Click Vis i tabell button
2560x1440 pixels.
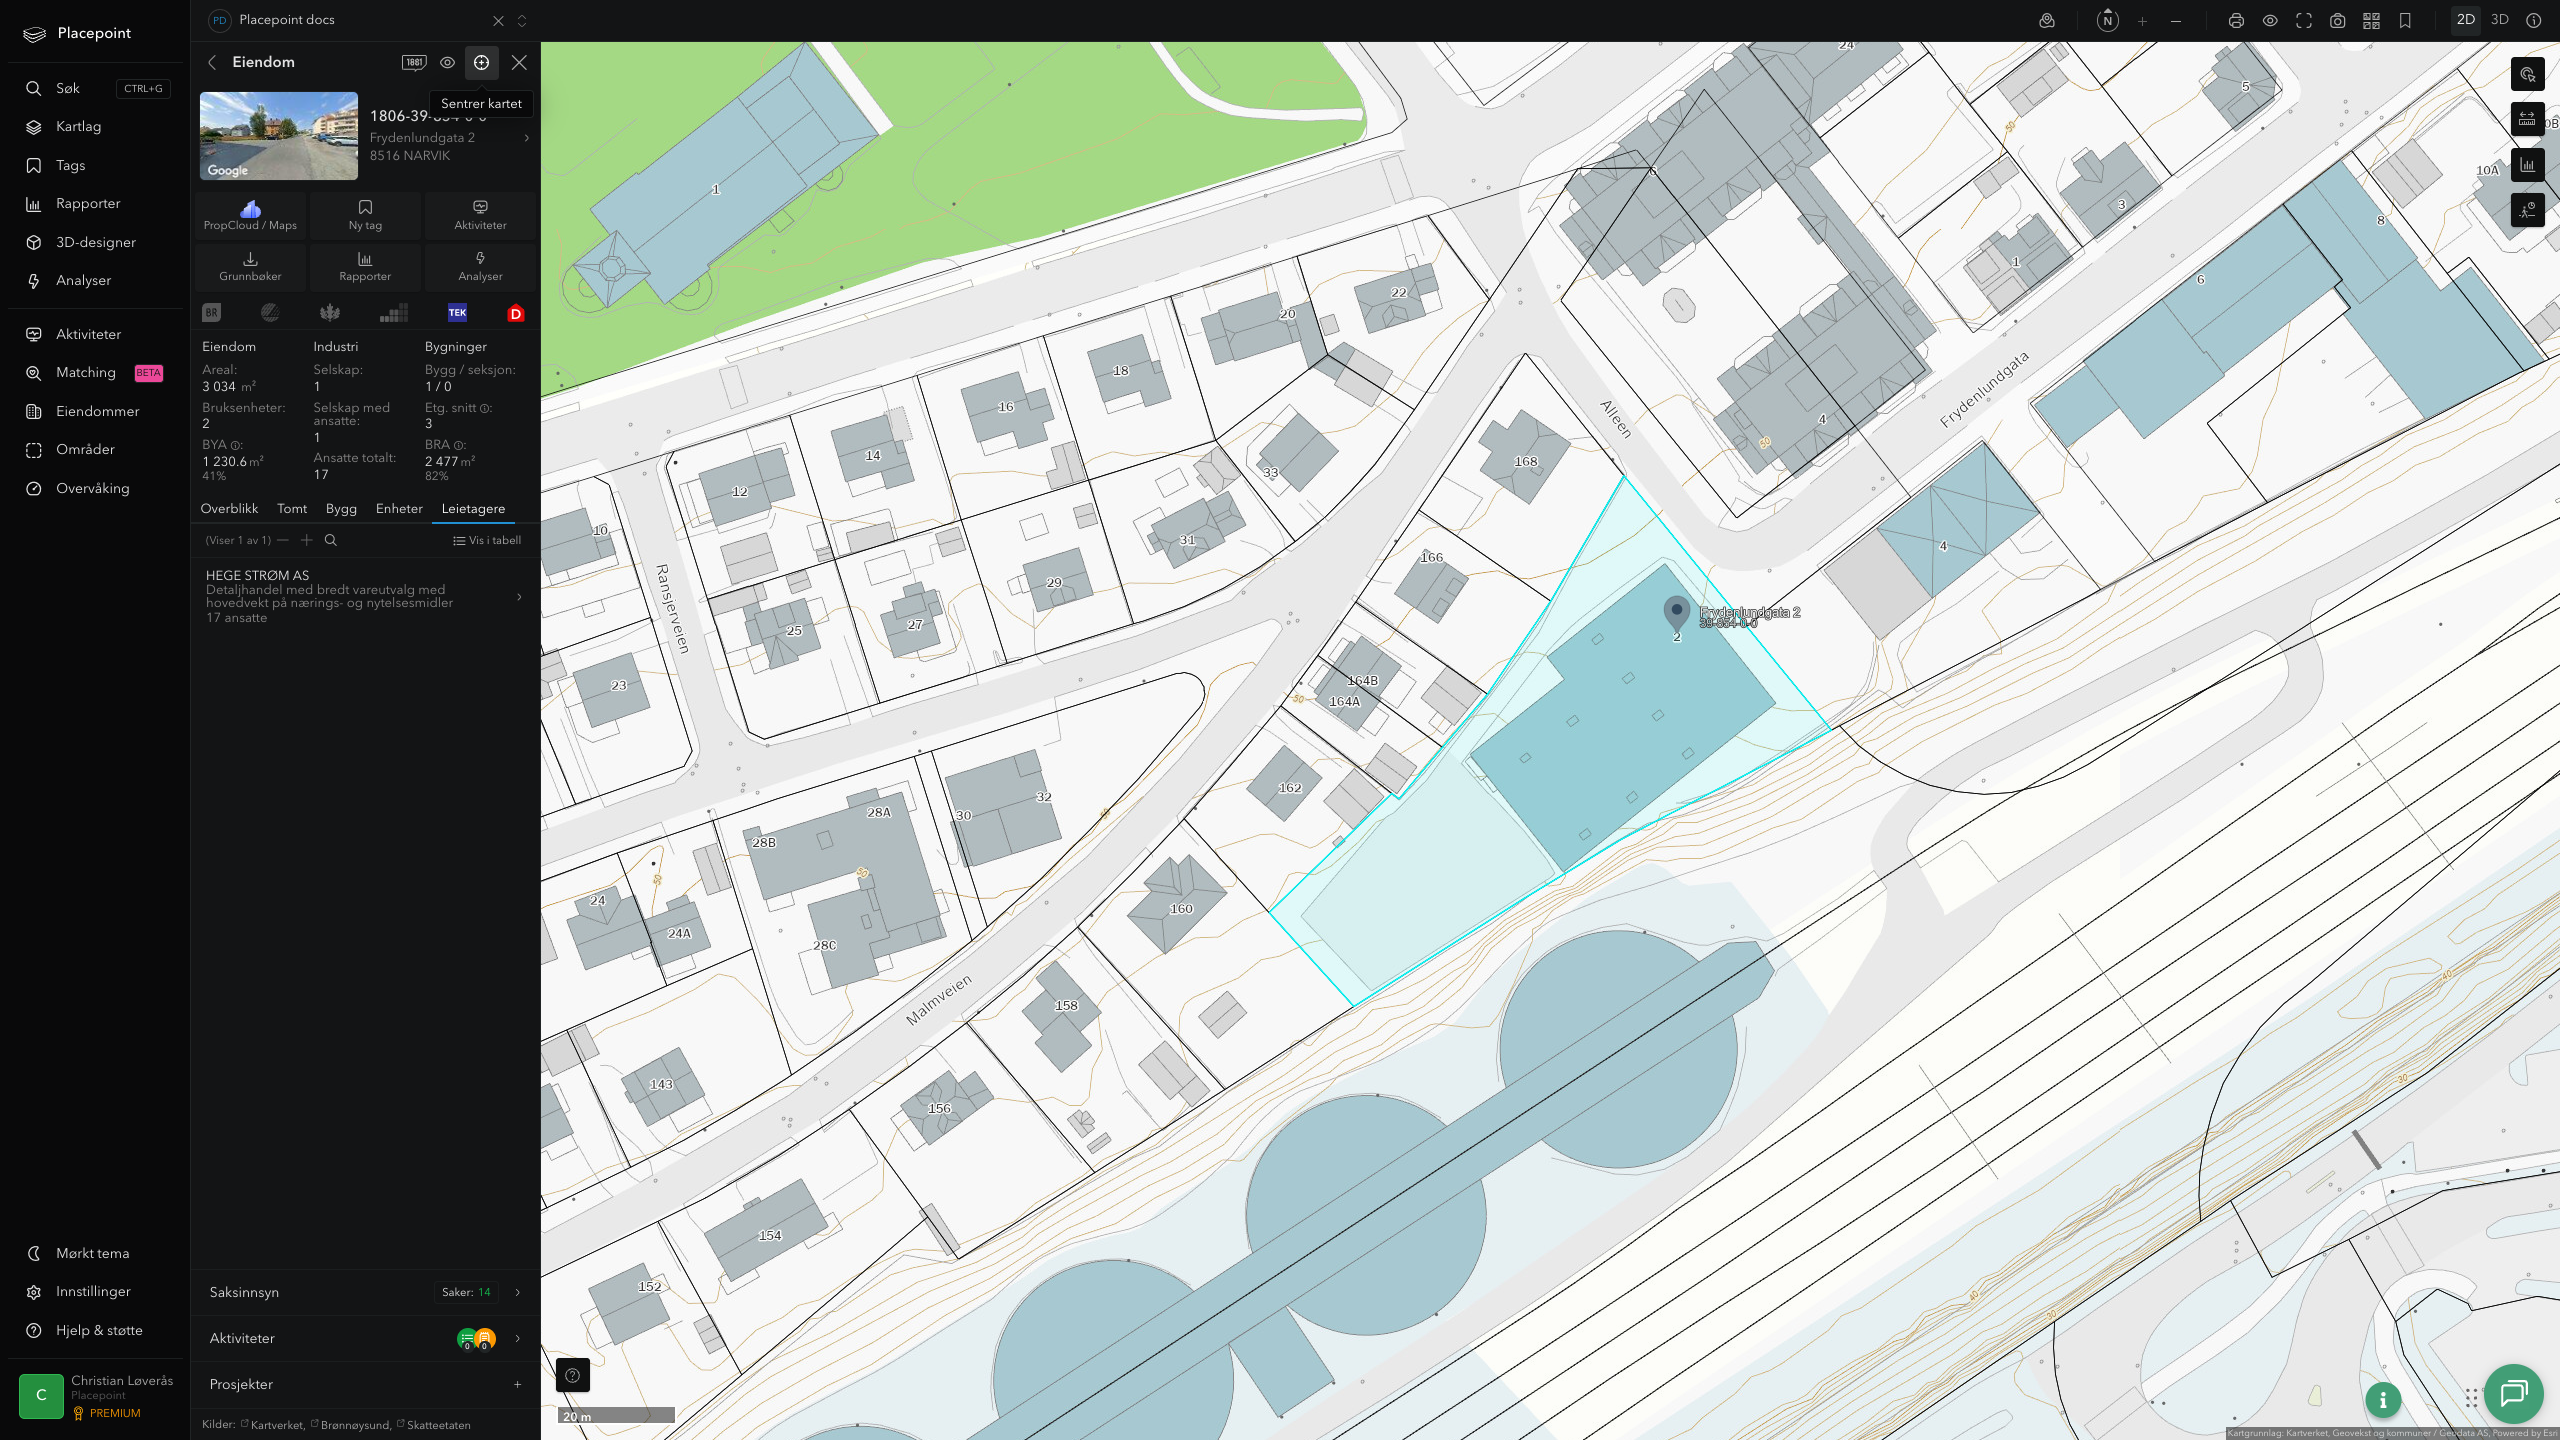[x=487, y=540]
